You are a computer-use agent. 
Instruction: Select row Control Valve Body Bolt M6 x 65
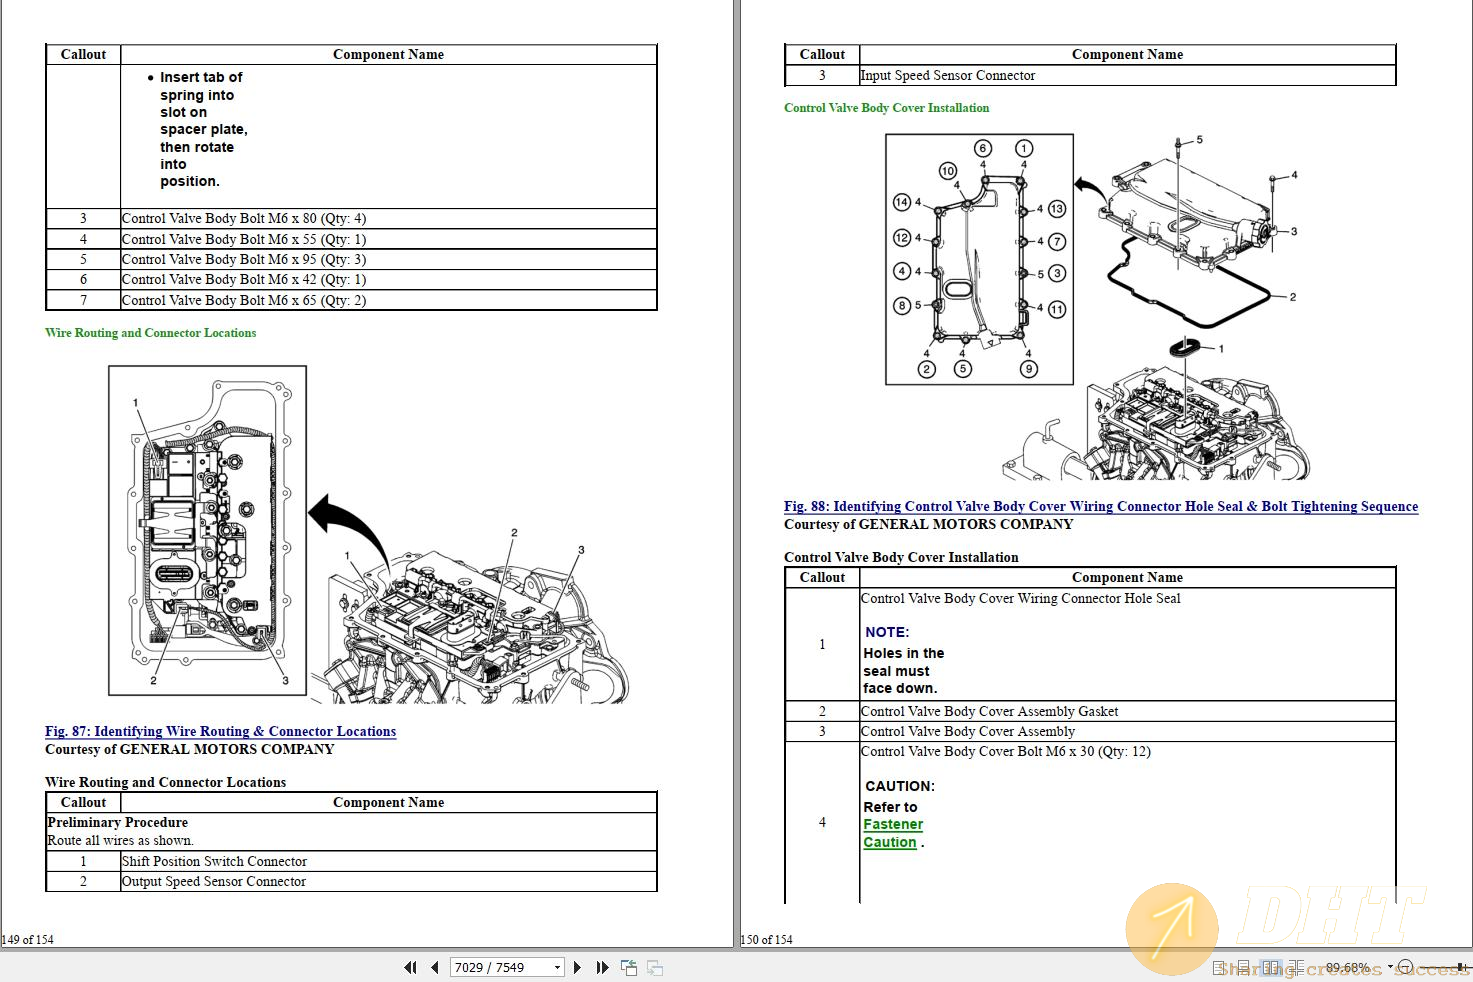point(351,300)
